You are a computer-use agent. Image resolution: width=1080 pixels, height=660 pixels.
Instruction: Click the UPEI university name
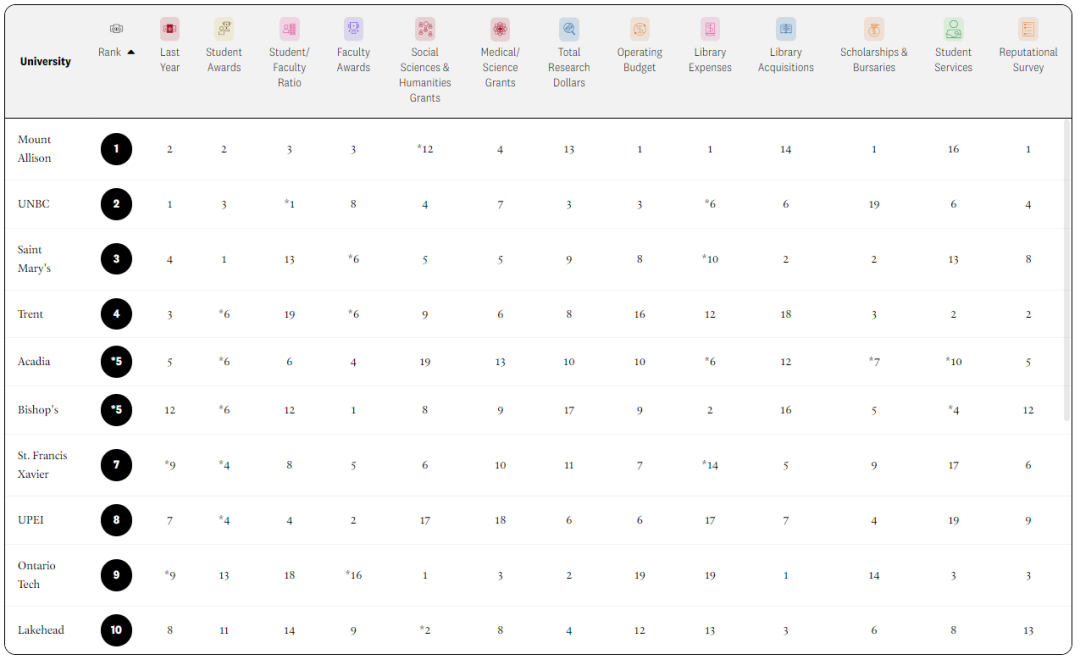[x=30, y=520]
